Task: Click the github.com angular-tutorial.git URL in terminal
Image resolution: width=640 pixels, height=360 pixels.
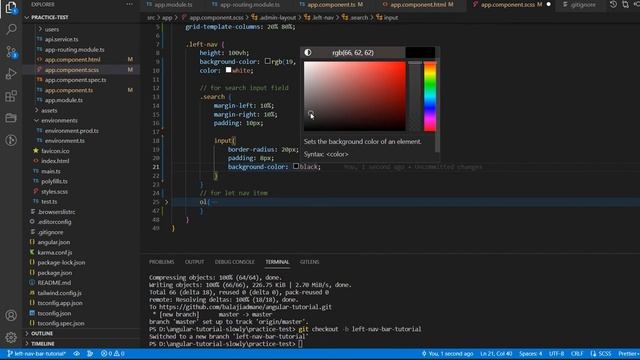Action: (x=245, y=307)
